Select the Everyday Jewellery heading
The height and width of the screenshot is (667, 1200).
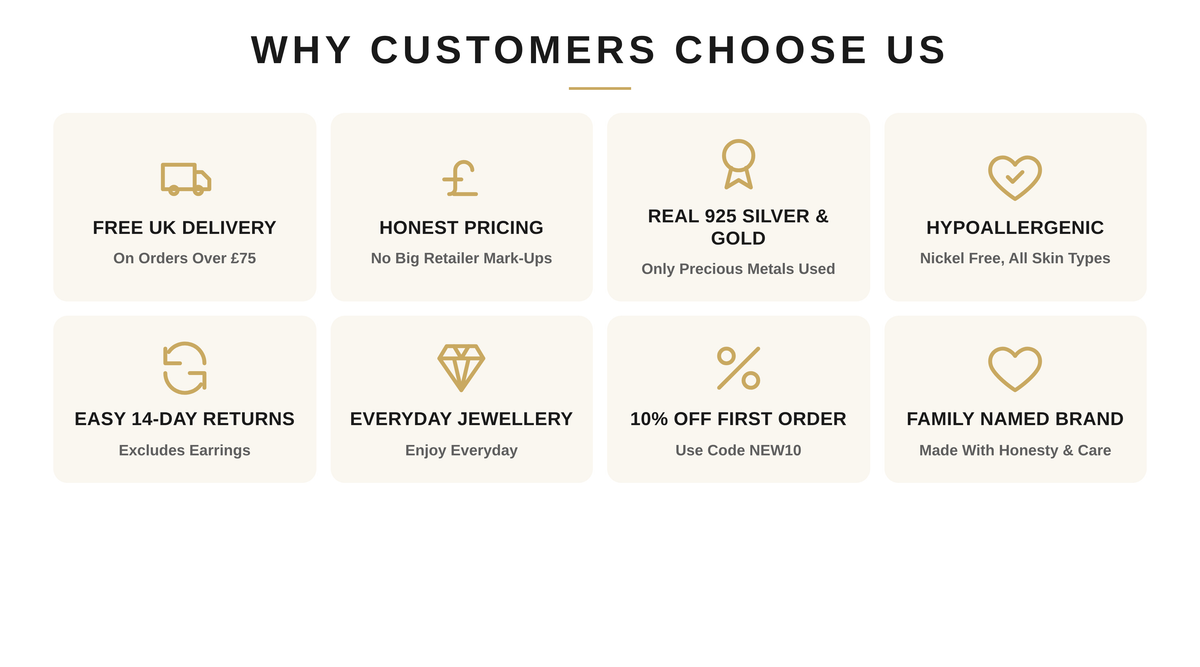coord(461,419)
